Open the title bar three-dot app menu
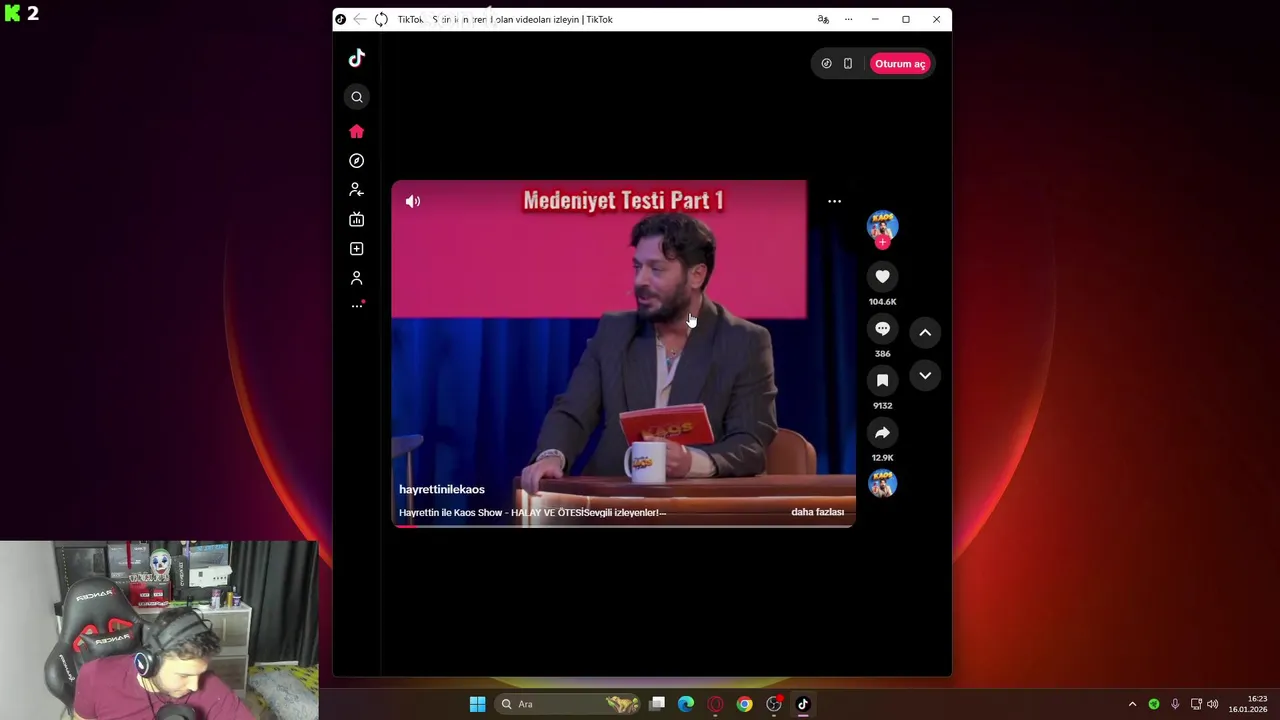 pyautogui.click(x=848, y=19)
